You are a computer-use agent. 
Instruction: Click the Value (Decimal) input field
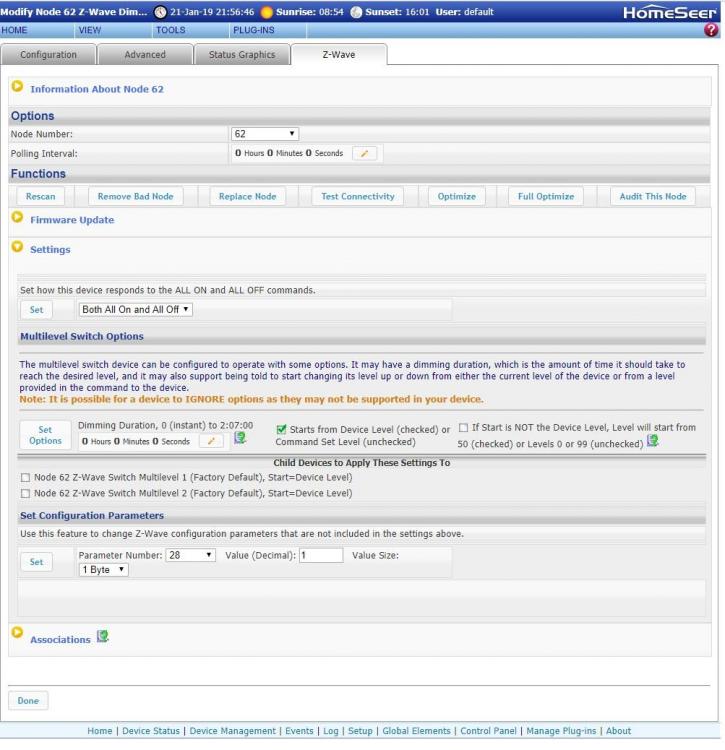[320, 555]
